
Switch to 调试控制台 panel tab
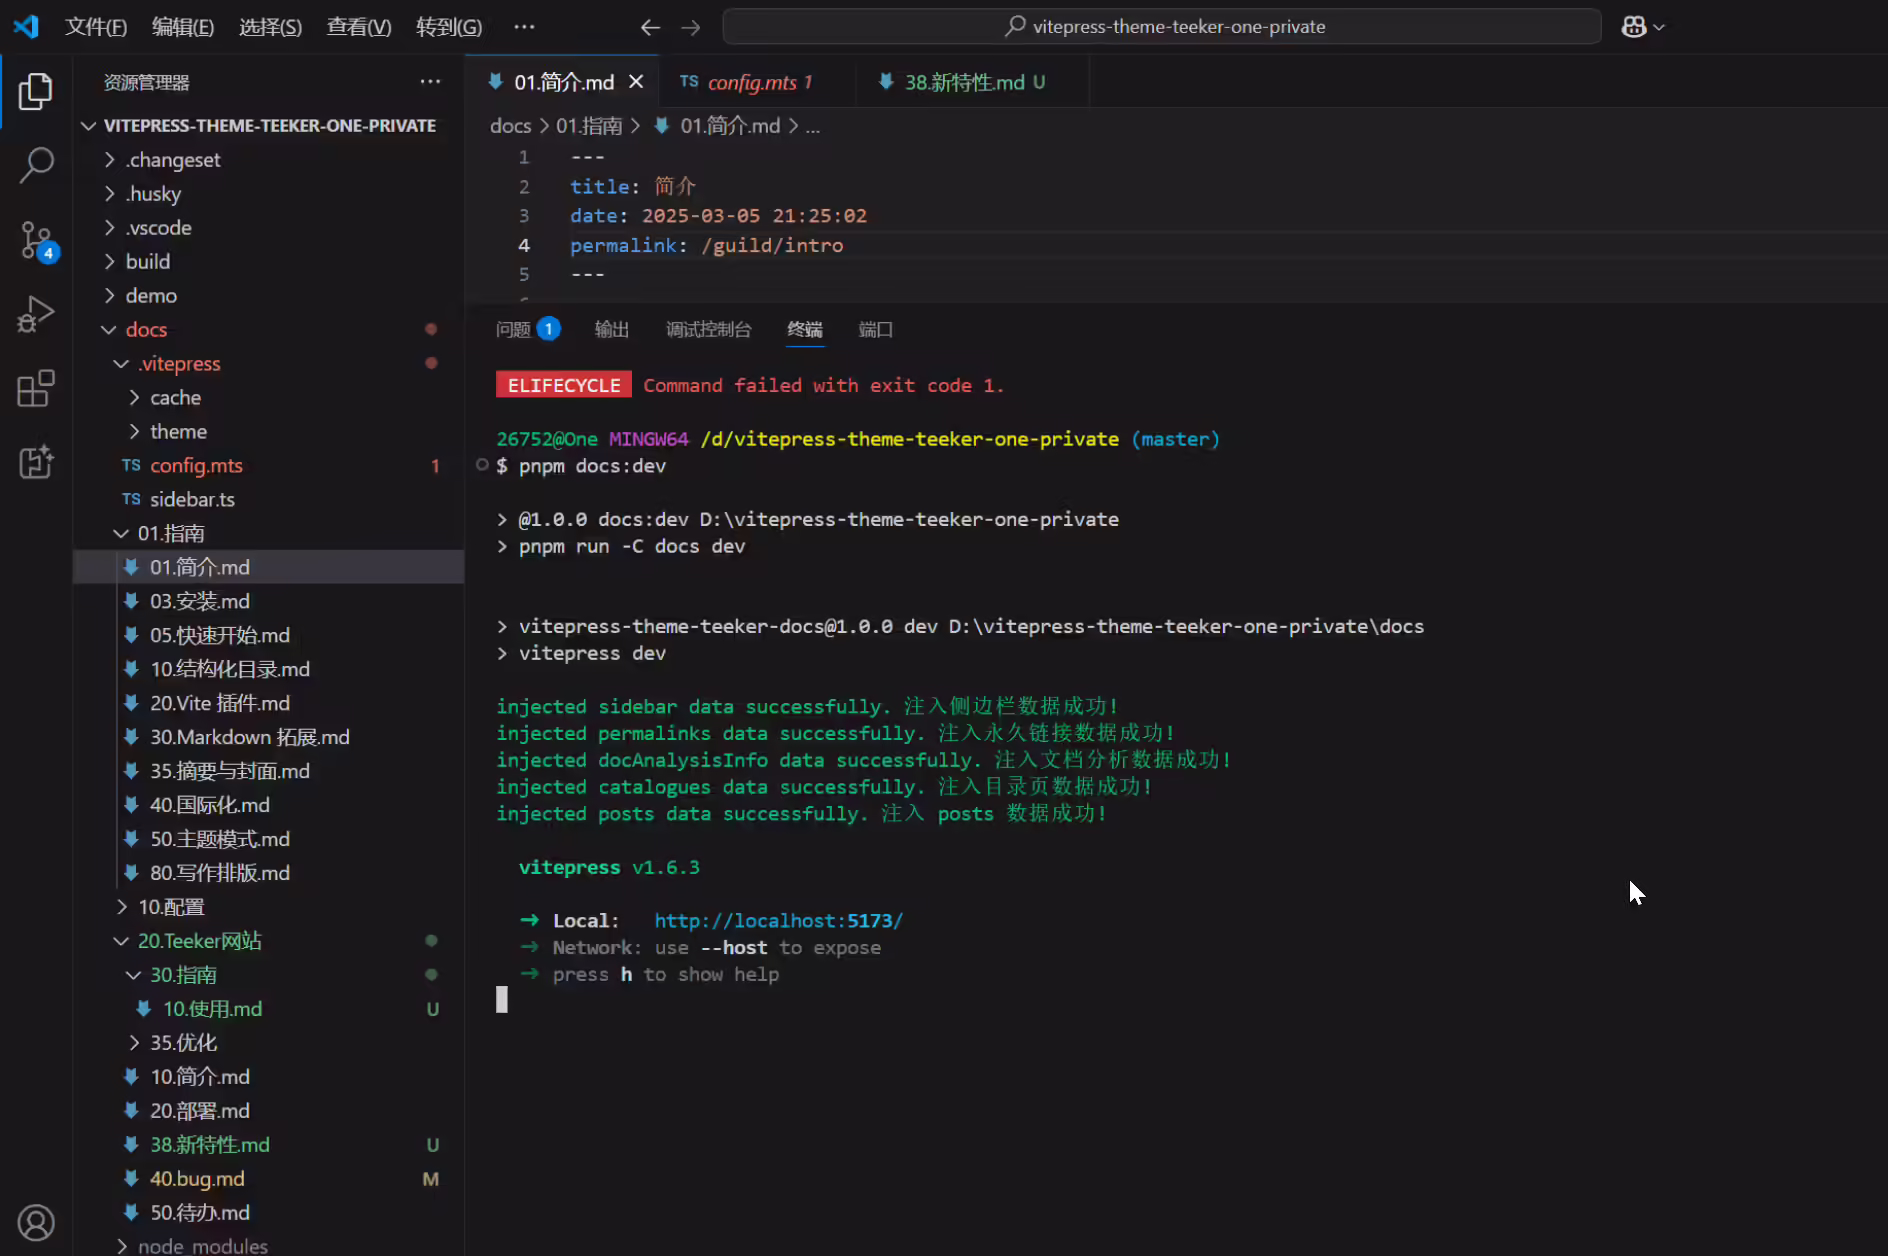(708, 329)
